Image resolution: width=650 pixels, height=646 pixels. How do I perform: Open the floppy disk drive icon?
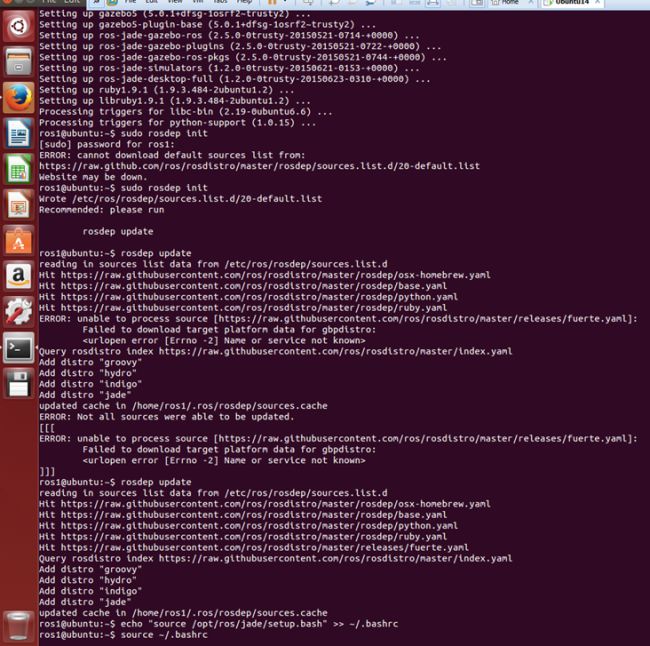(18, 384)
